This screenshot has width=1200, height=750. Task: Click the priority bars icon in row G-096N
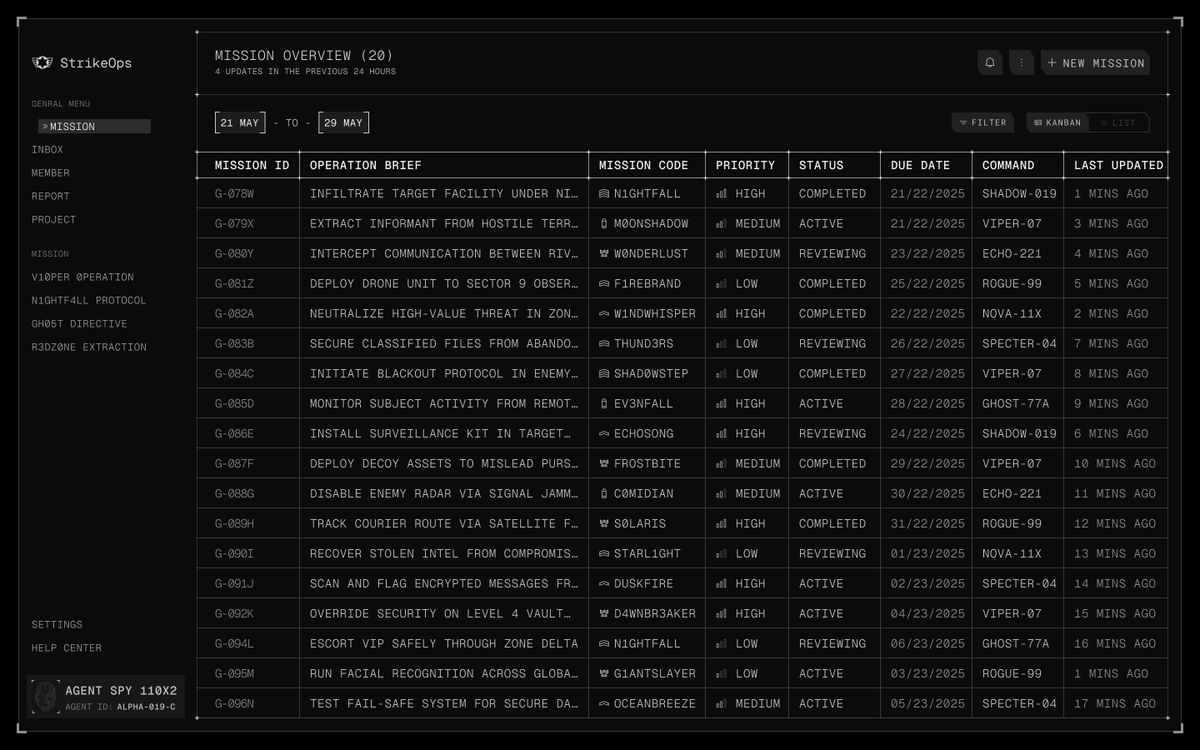[x=722, y=704]
